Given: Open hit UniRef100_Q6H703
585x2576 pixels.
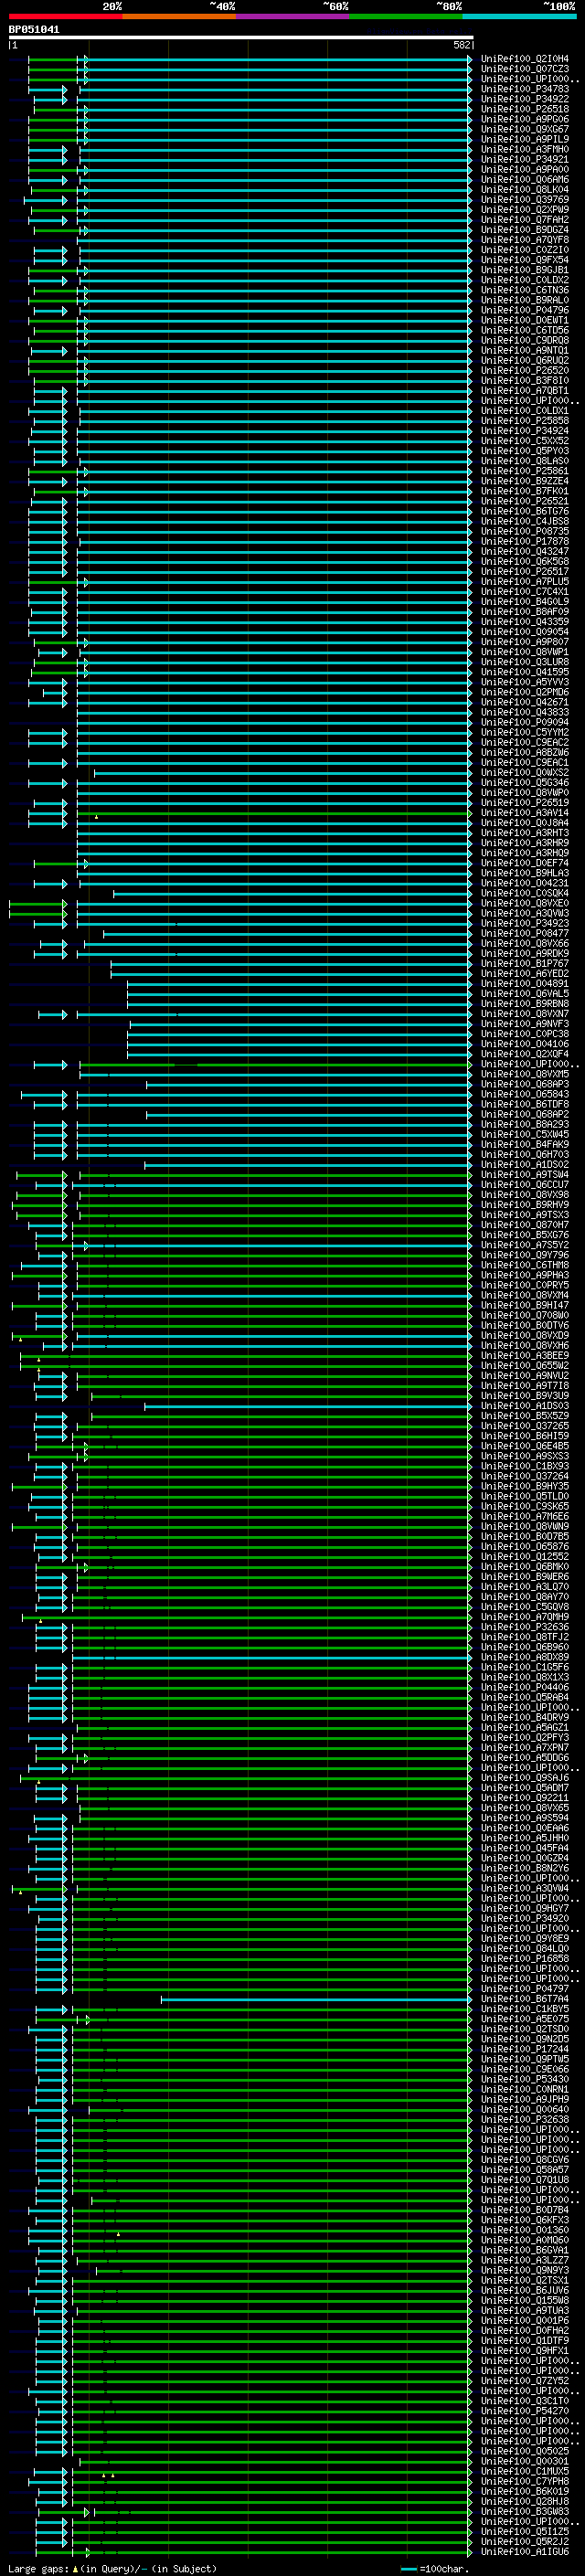Looking at the screenshot, I should pos(525,1154).
